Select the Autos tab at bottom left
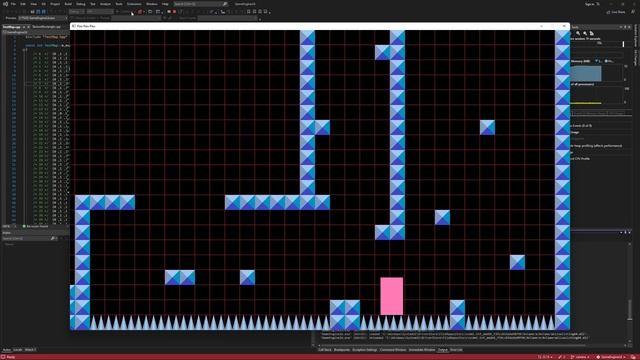 (6, 350)
